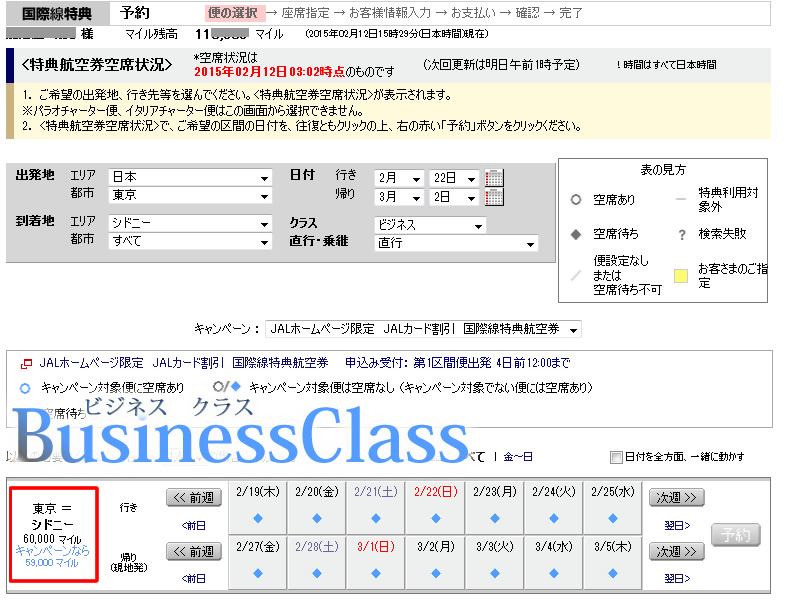The width and height of the screenshot is (802, 604).
Task: Click the 予約 reservation button
Action: click(736, 535)
